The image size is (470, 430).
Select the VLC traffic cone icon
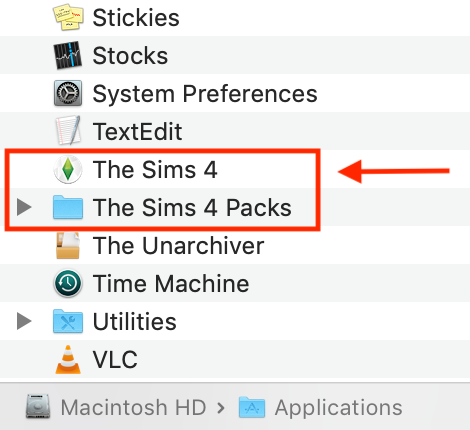tap(68, 359)
